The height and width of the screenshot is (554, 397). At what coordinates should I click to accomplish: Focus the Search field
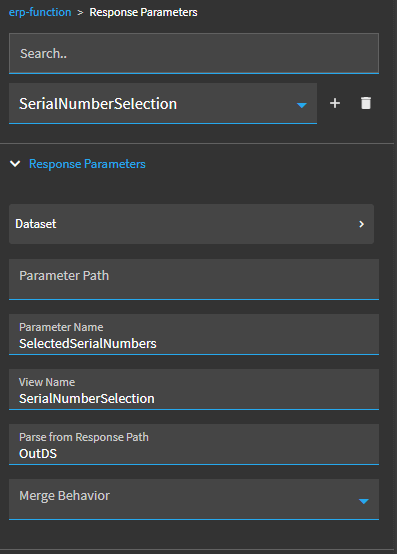coord(194,54)
